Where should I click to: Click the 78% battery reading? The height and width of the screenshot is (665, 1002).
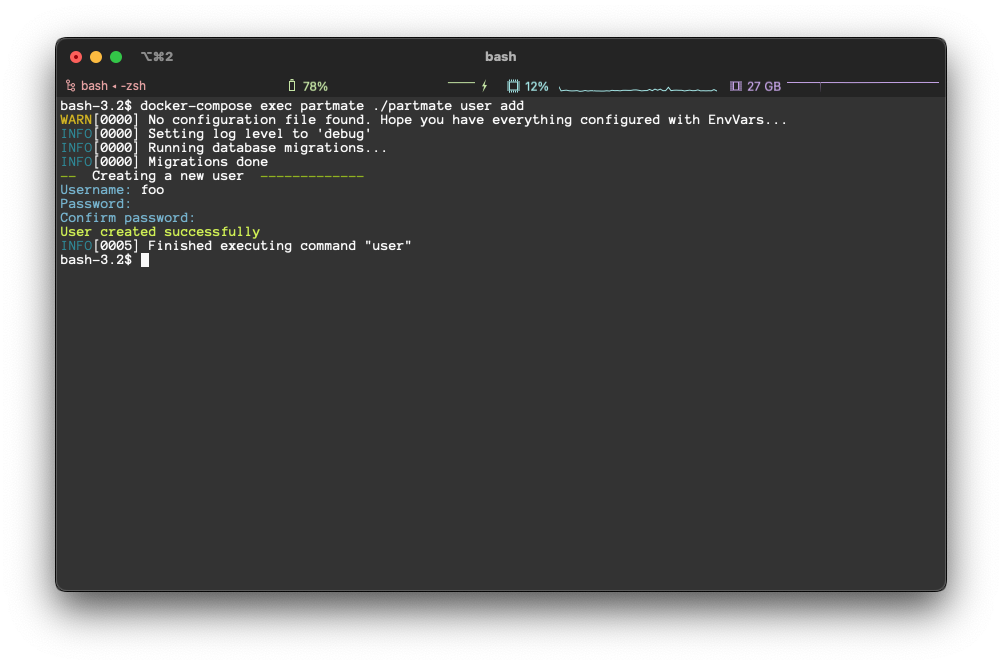pyautogui.click(x=315, y=86)
